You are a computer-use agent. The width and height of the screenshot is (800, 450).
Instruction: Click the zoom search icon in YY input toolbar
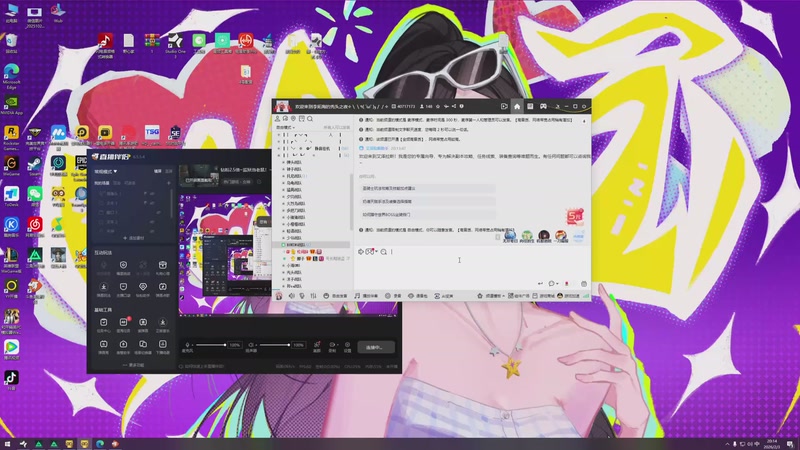coord(384,252)
